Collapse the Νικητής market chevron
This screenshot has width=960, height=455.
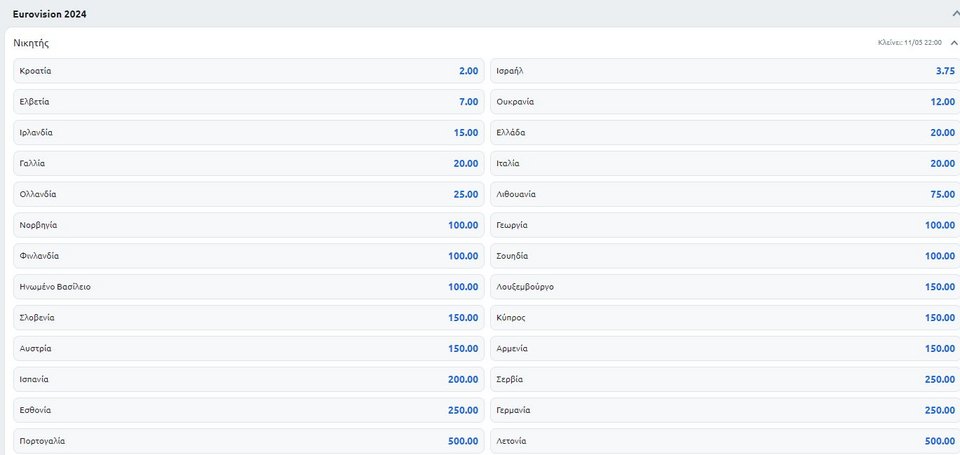(953, 43)
